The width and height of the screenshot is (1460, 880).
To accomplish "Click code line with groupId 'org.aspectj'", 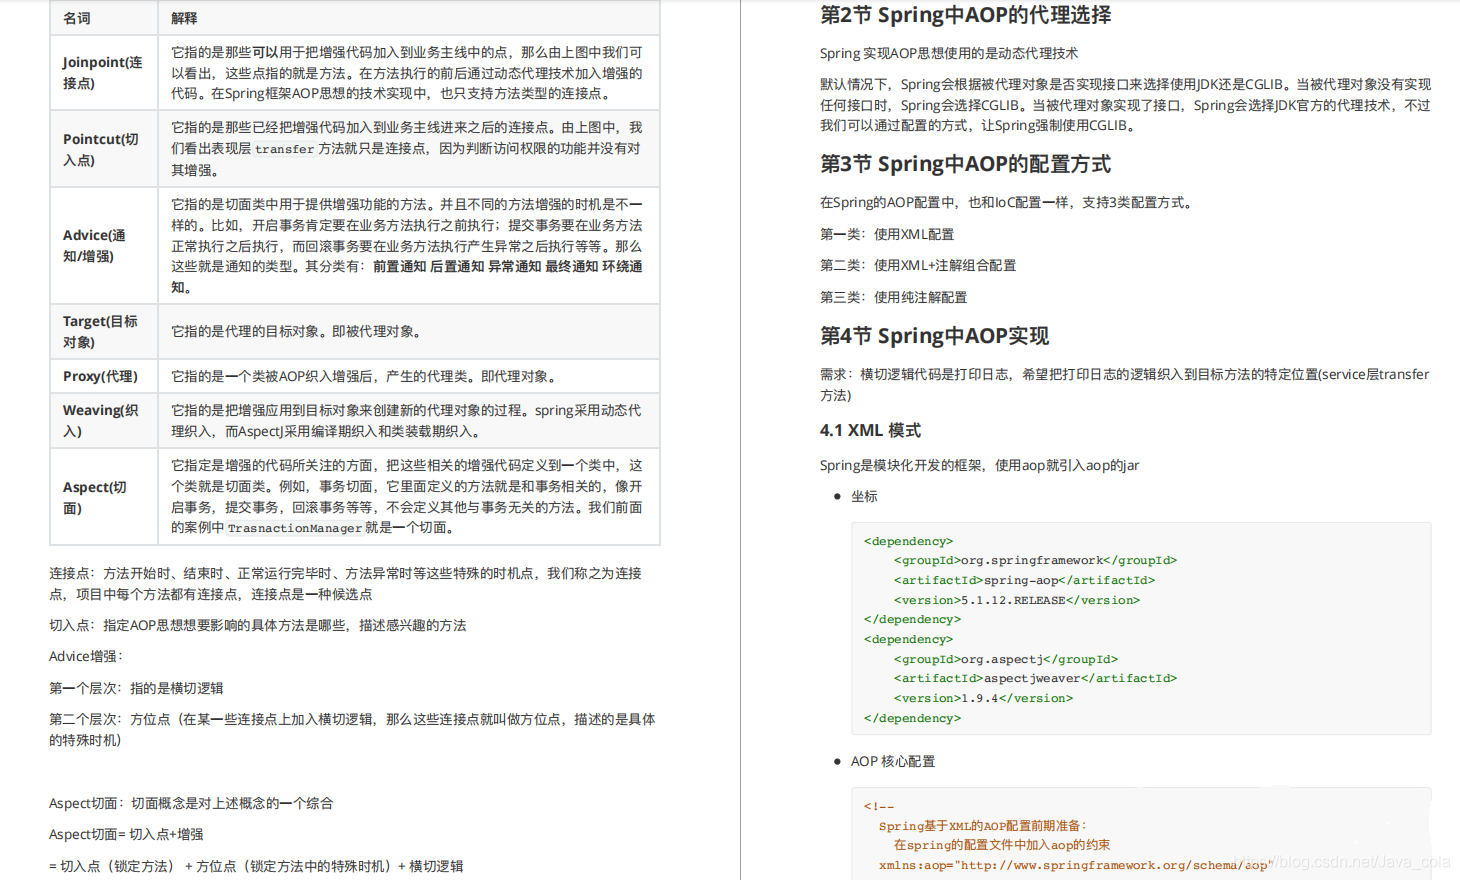I will (1006, 659).
